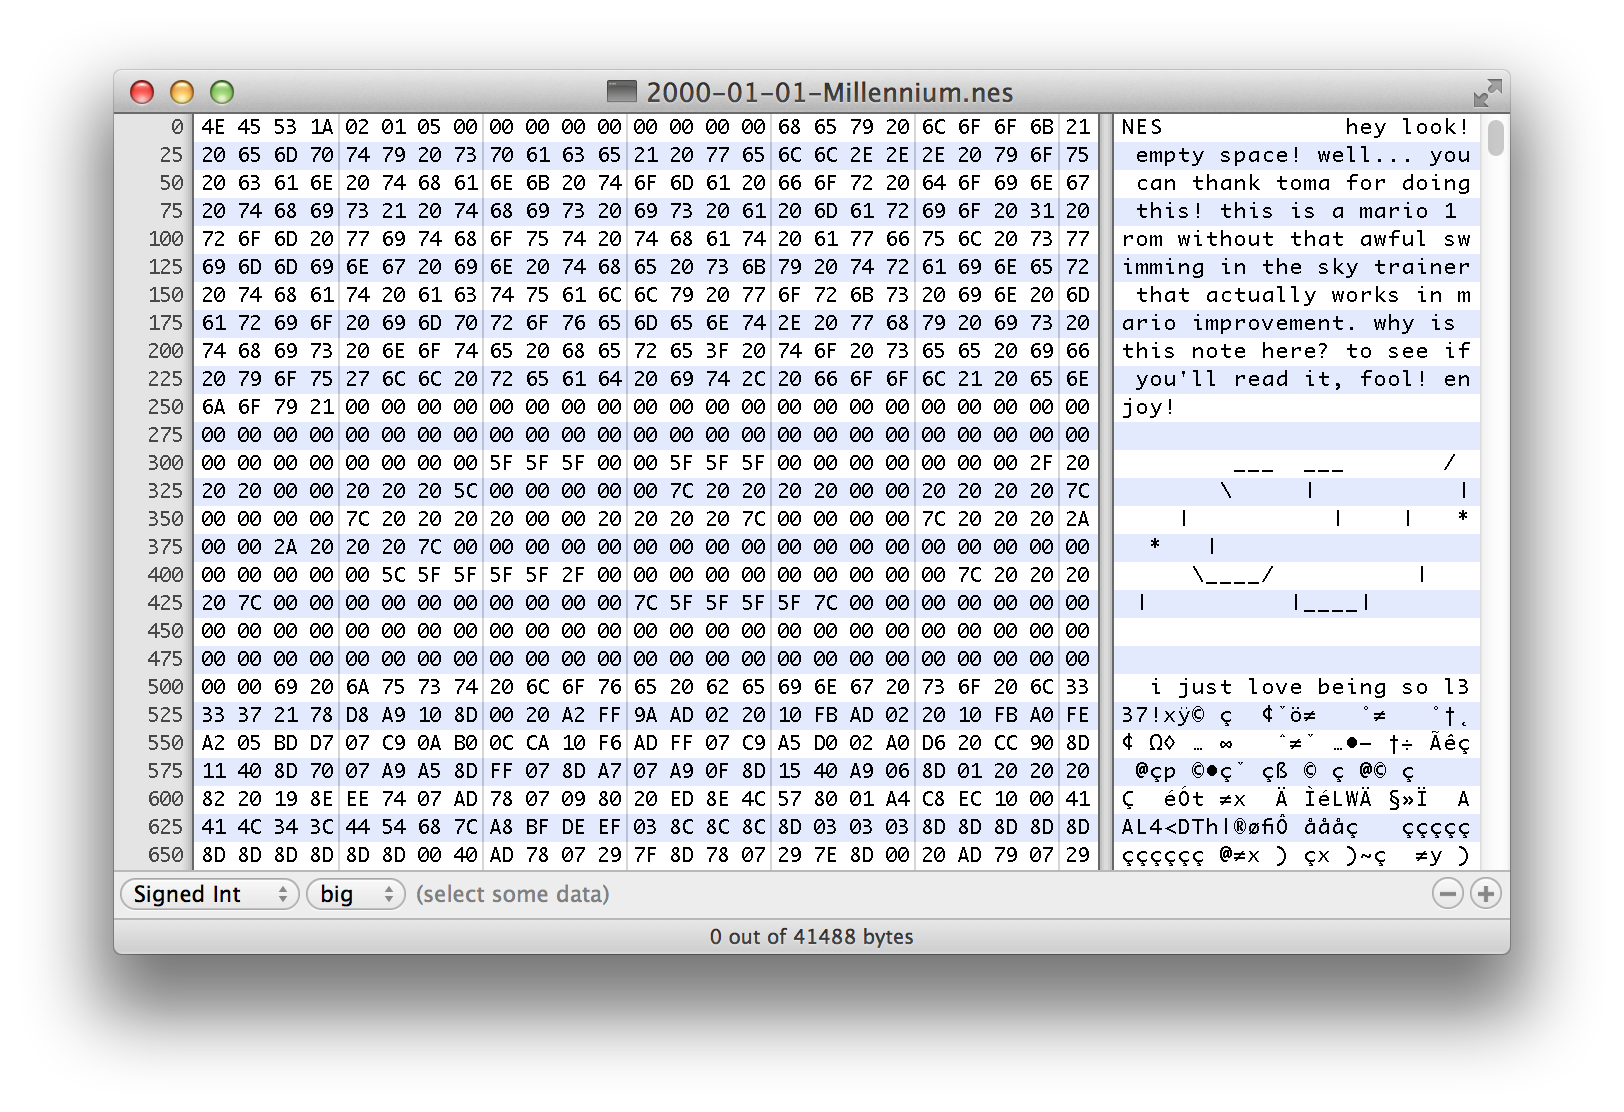
Task: Remove inspector row with the minus button
Action: click(1447, 893)
